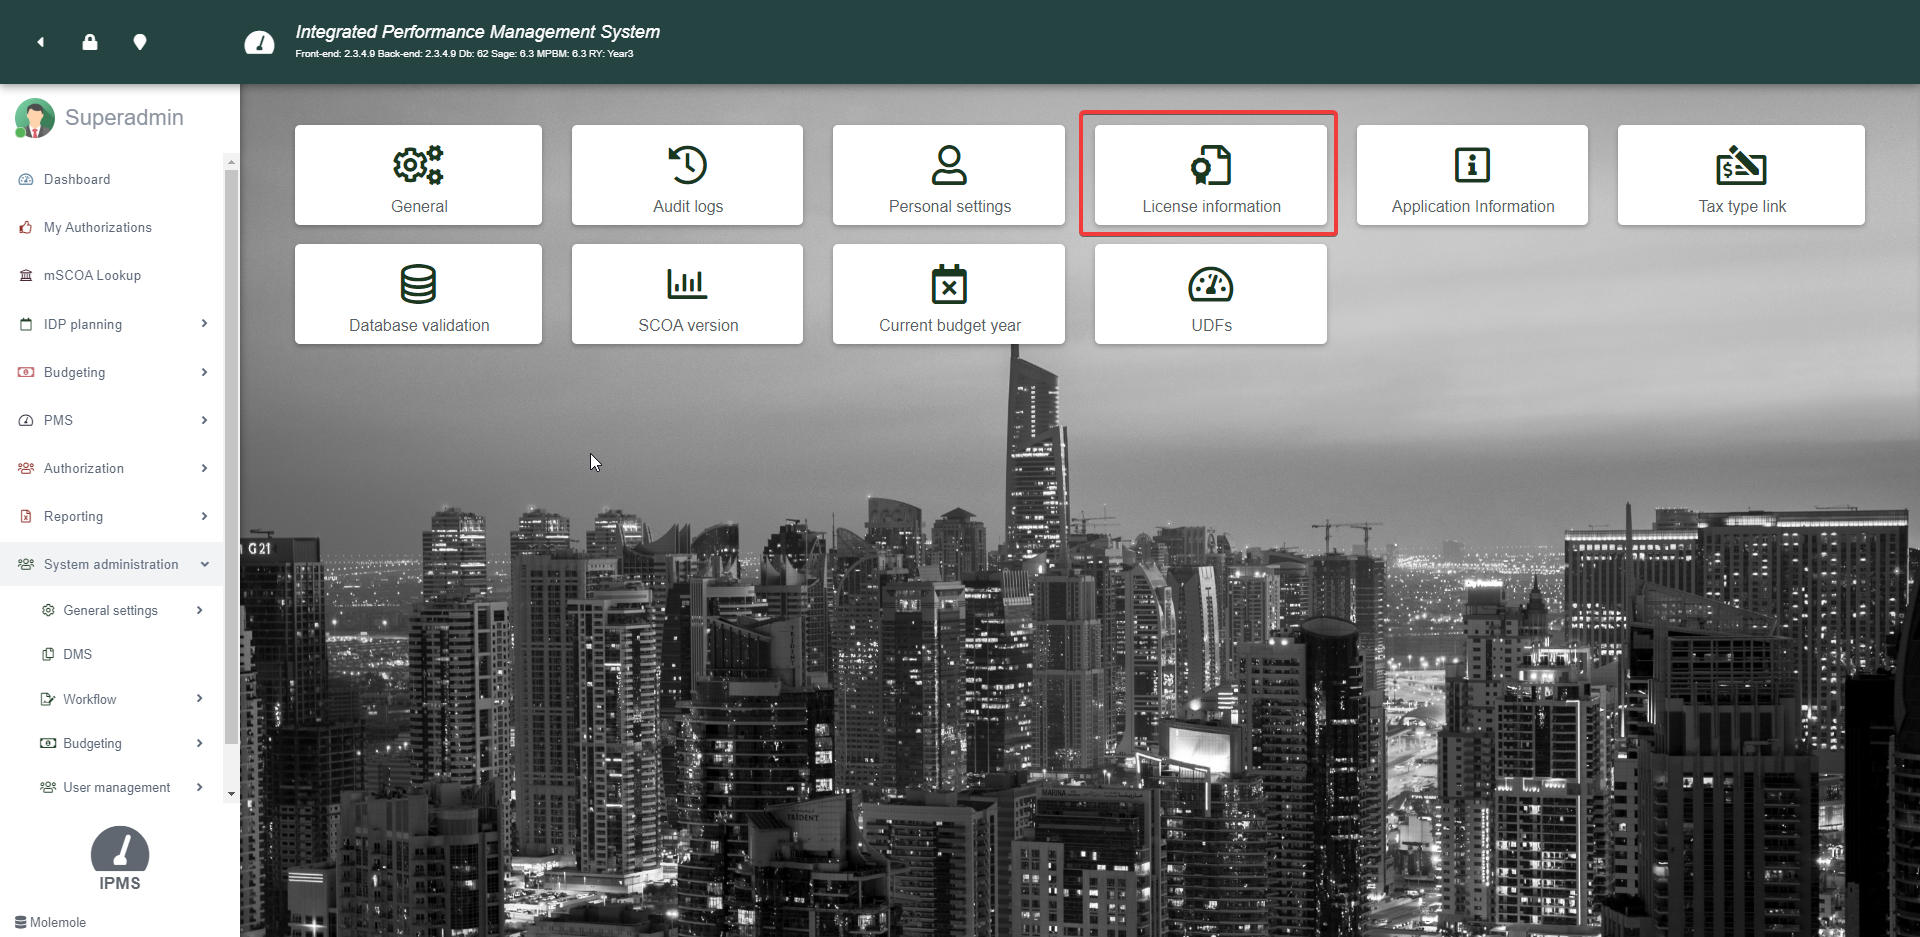Expand PMS menu chevron

(204, 420)
